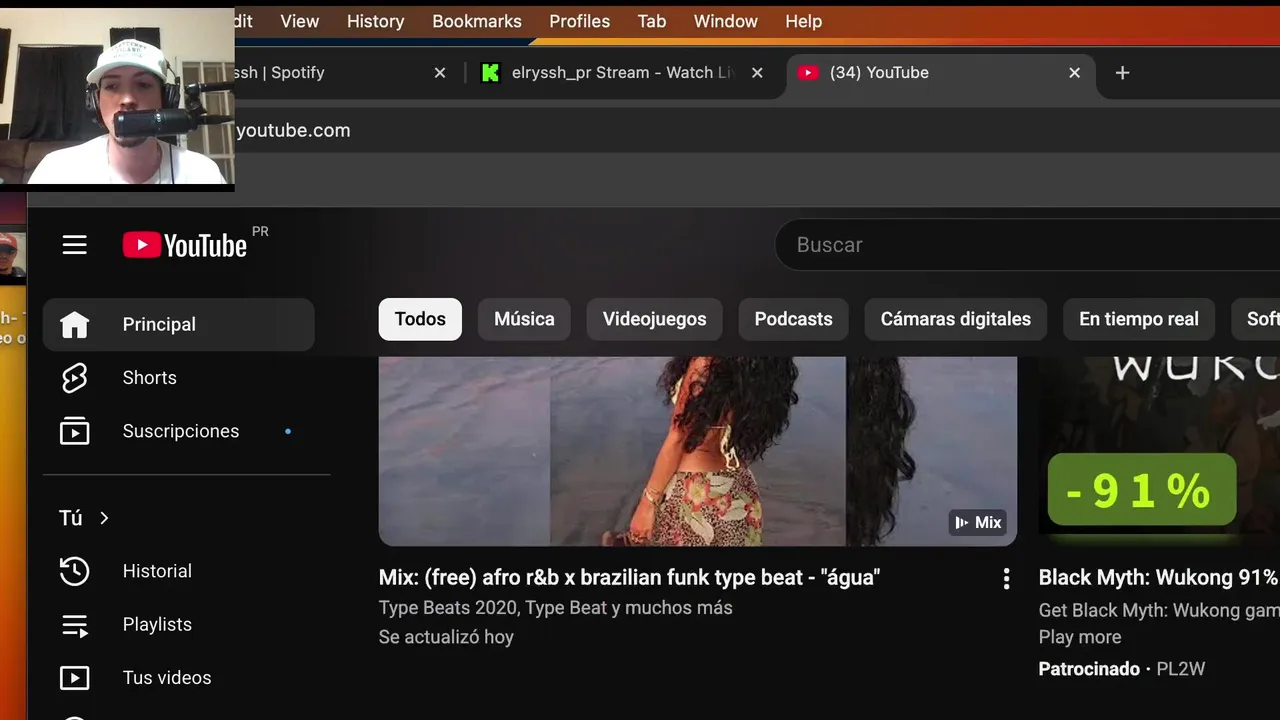Viewport: 1280px width, 720px height.
Task: Open the Bookmarks menu
Action: click(477, 21)
